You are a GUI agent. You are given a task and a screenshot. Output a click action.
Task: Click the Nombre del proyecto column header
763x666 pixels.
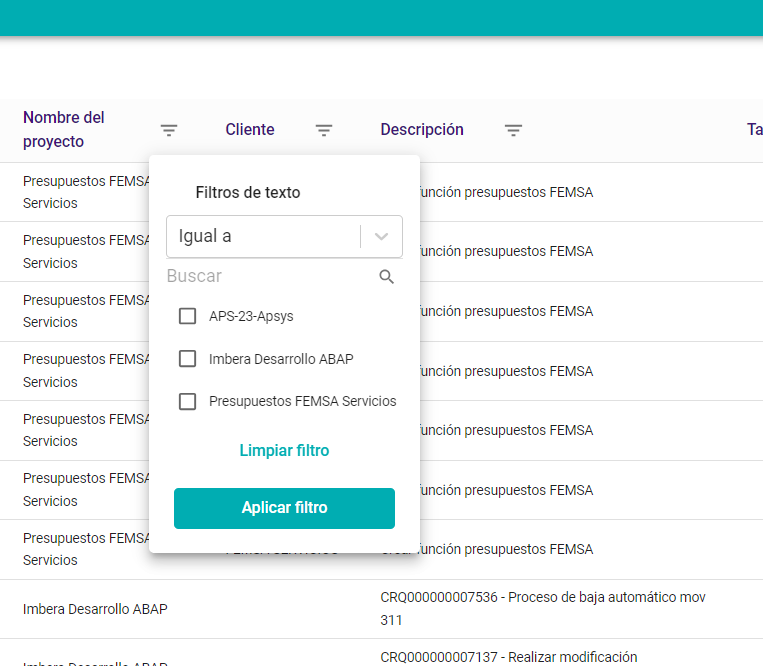coord(64,130)
